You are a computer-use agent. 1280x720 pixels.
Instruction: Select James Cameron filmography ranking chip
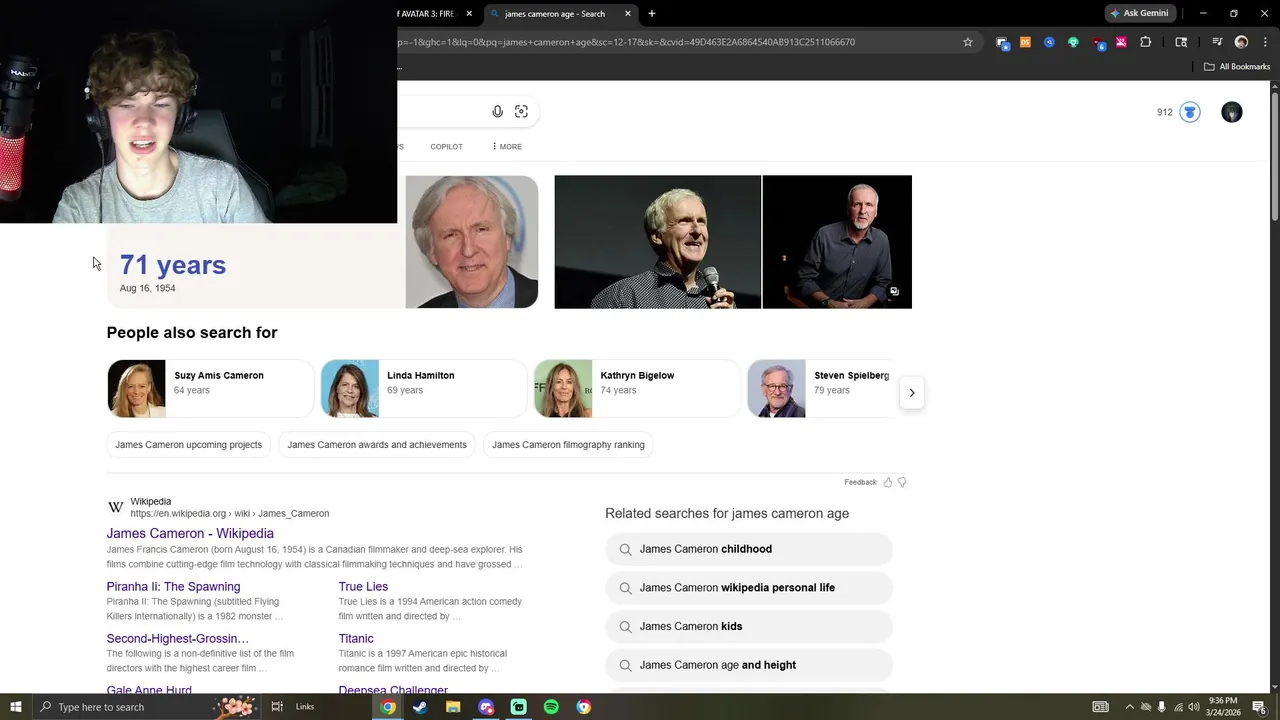click(568, 445)
